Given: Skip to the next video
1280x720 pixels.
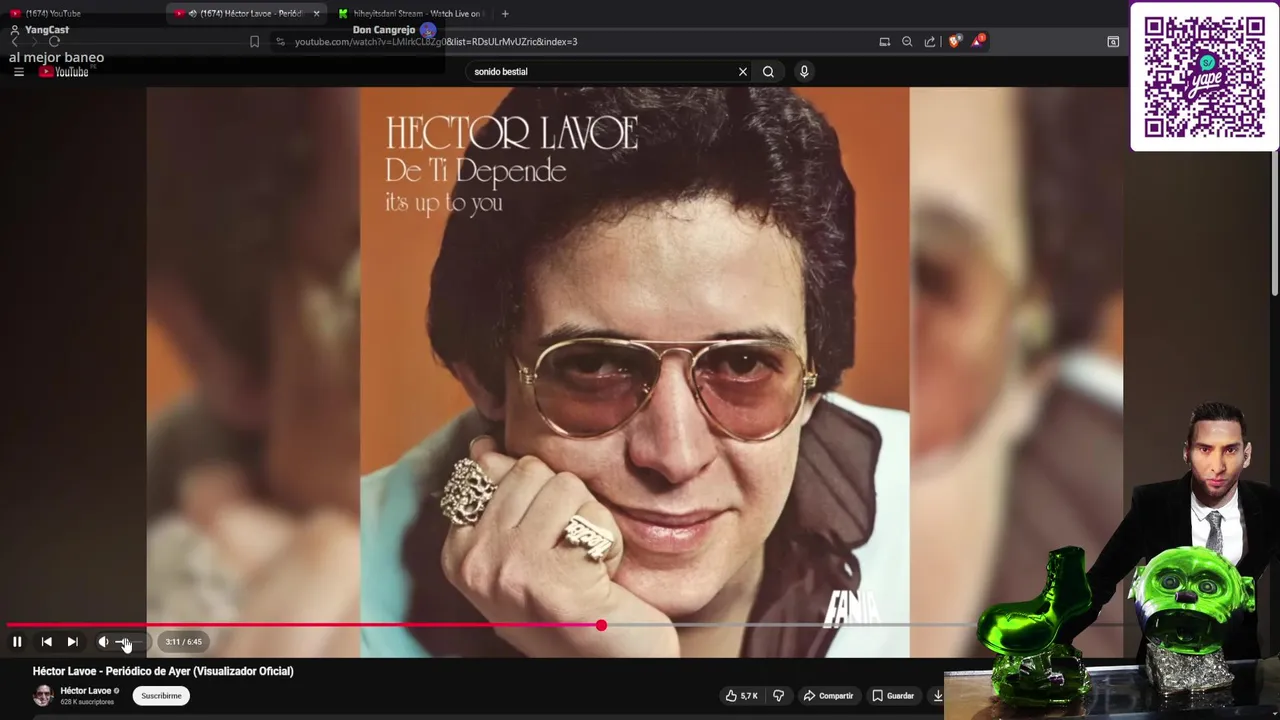Looking at the screenshot, I should click(72, 642).
